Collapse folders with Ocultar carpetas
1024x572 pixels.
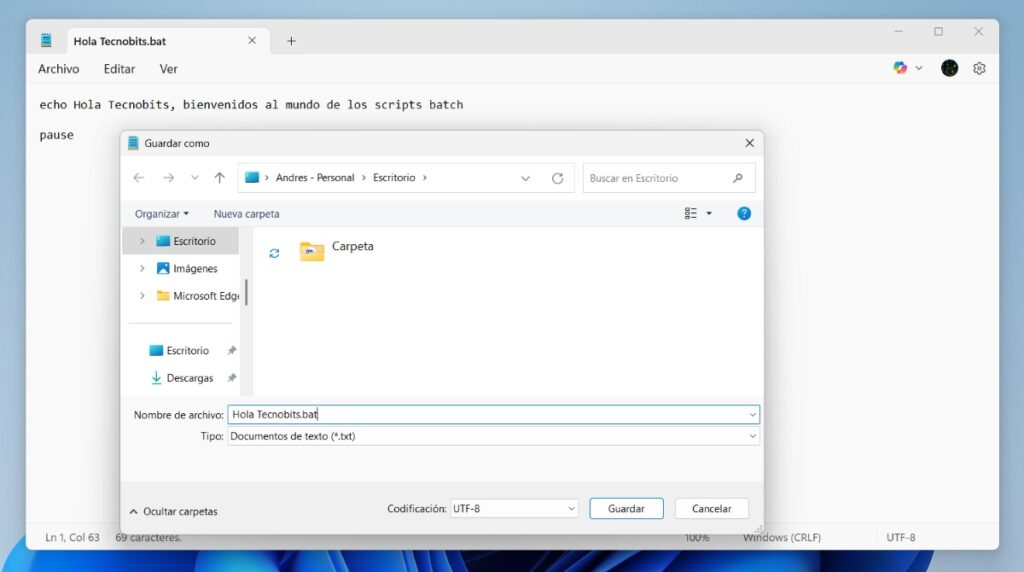[173, 511]
